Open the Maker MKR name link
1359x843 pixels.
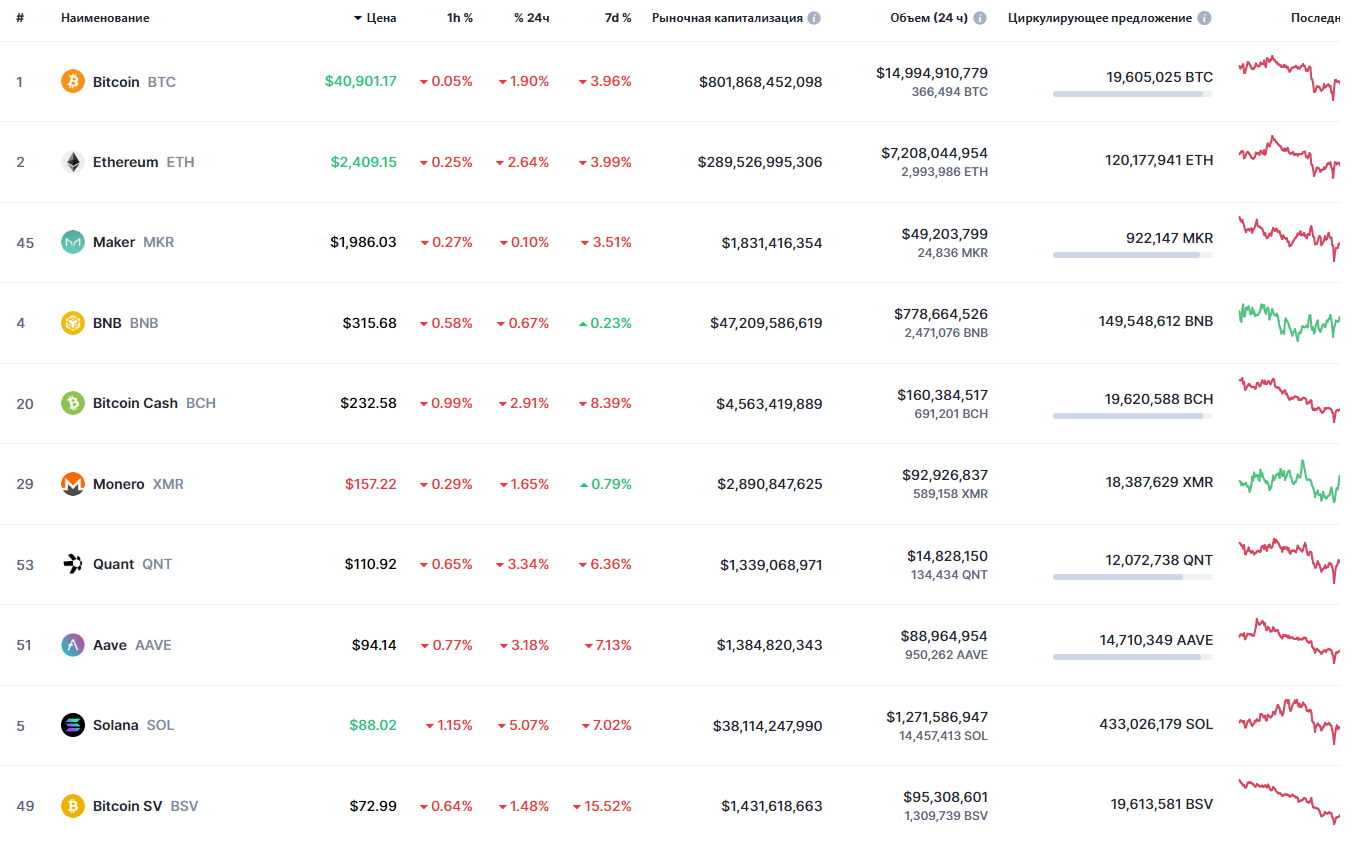(x=134, y=242)
